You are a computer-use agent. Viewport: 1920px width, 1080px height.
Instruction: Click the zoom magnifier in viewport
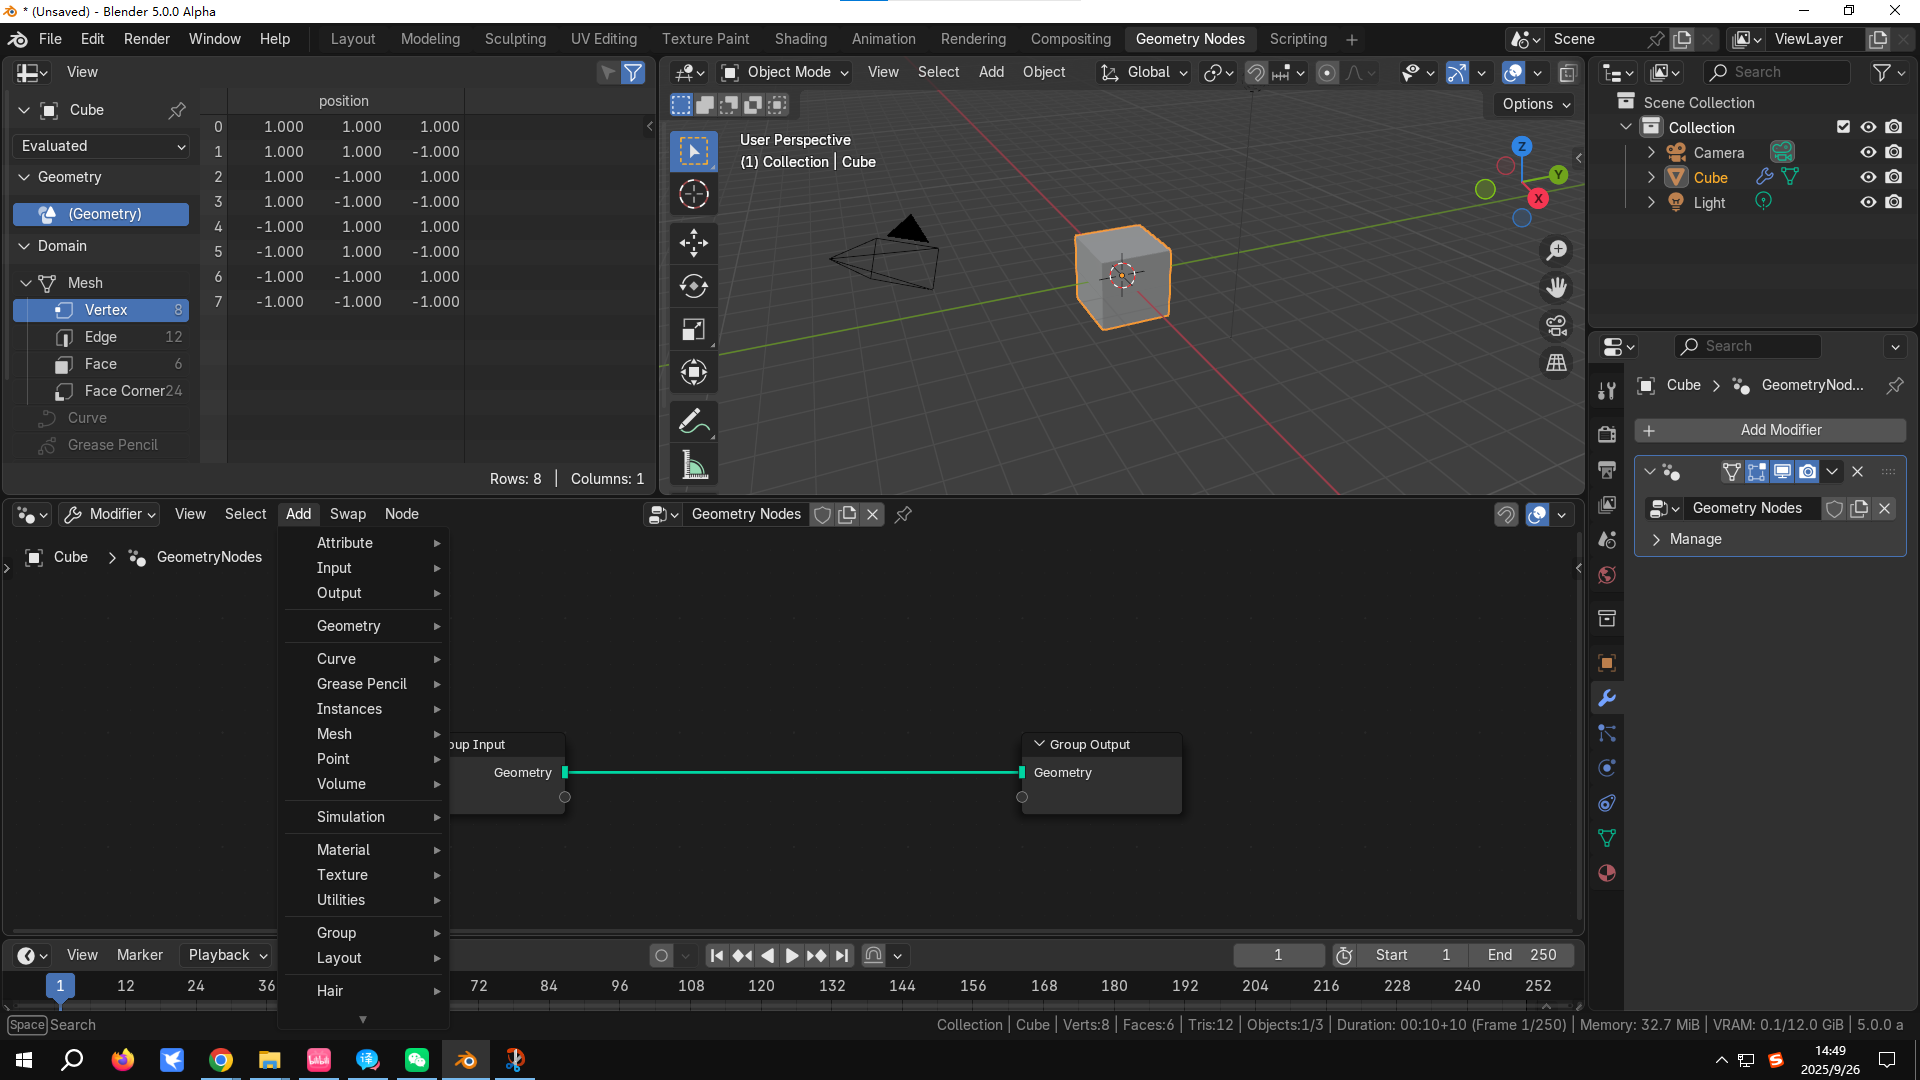(x=1556, y=250)
